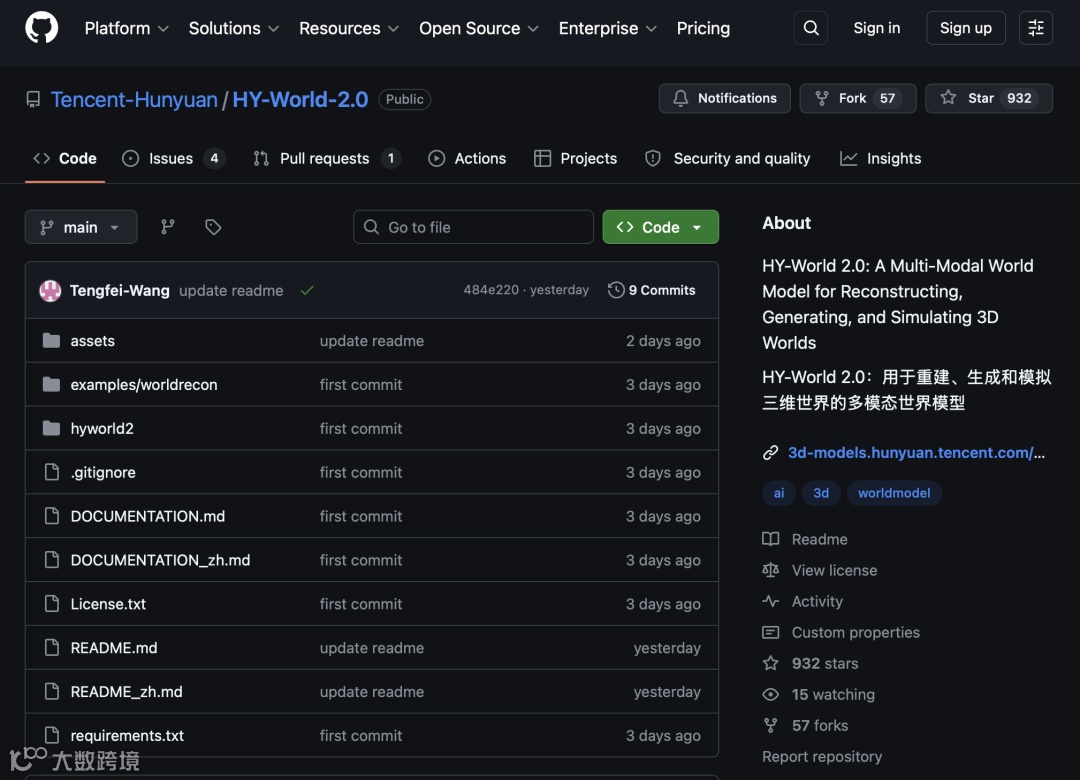Click the Tengfei-Wang author name

pos(120,291)
